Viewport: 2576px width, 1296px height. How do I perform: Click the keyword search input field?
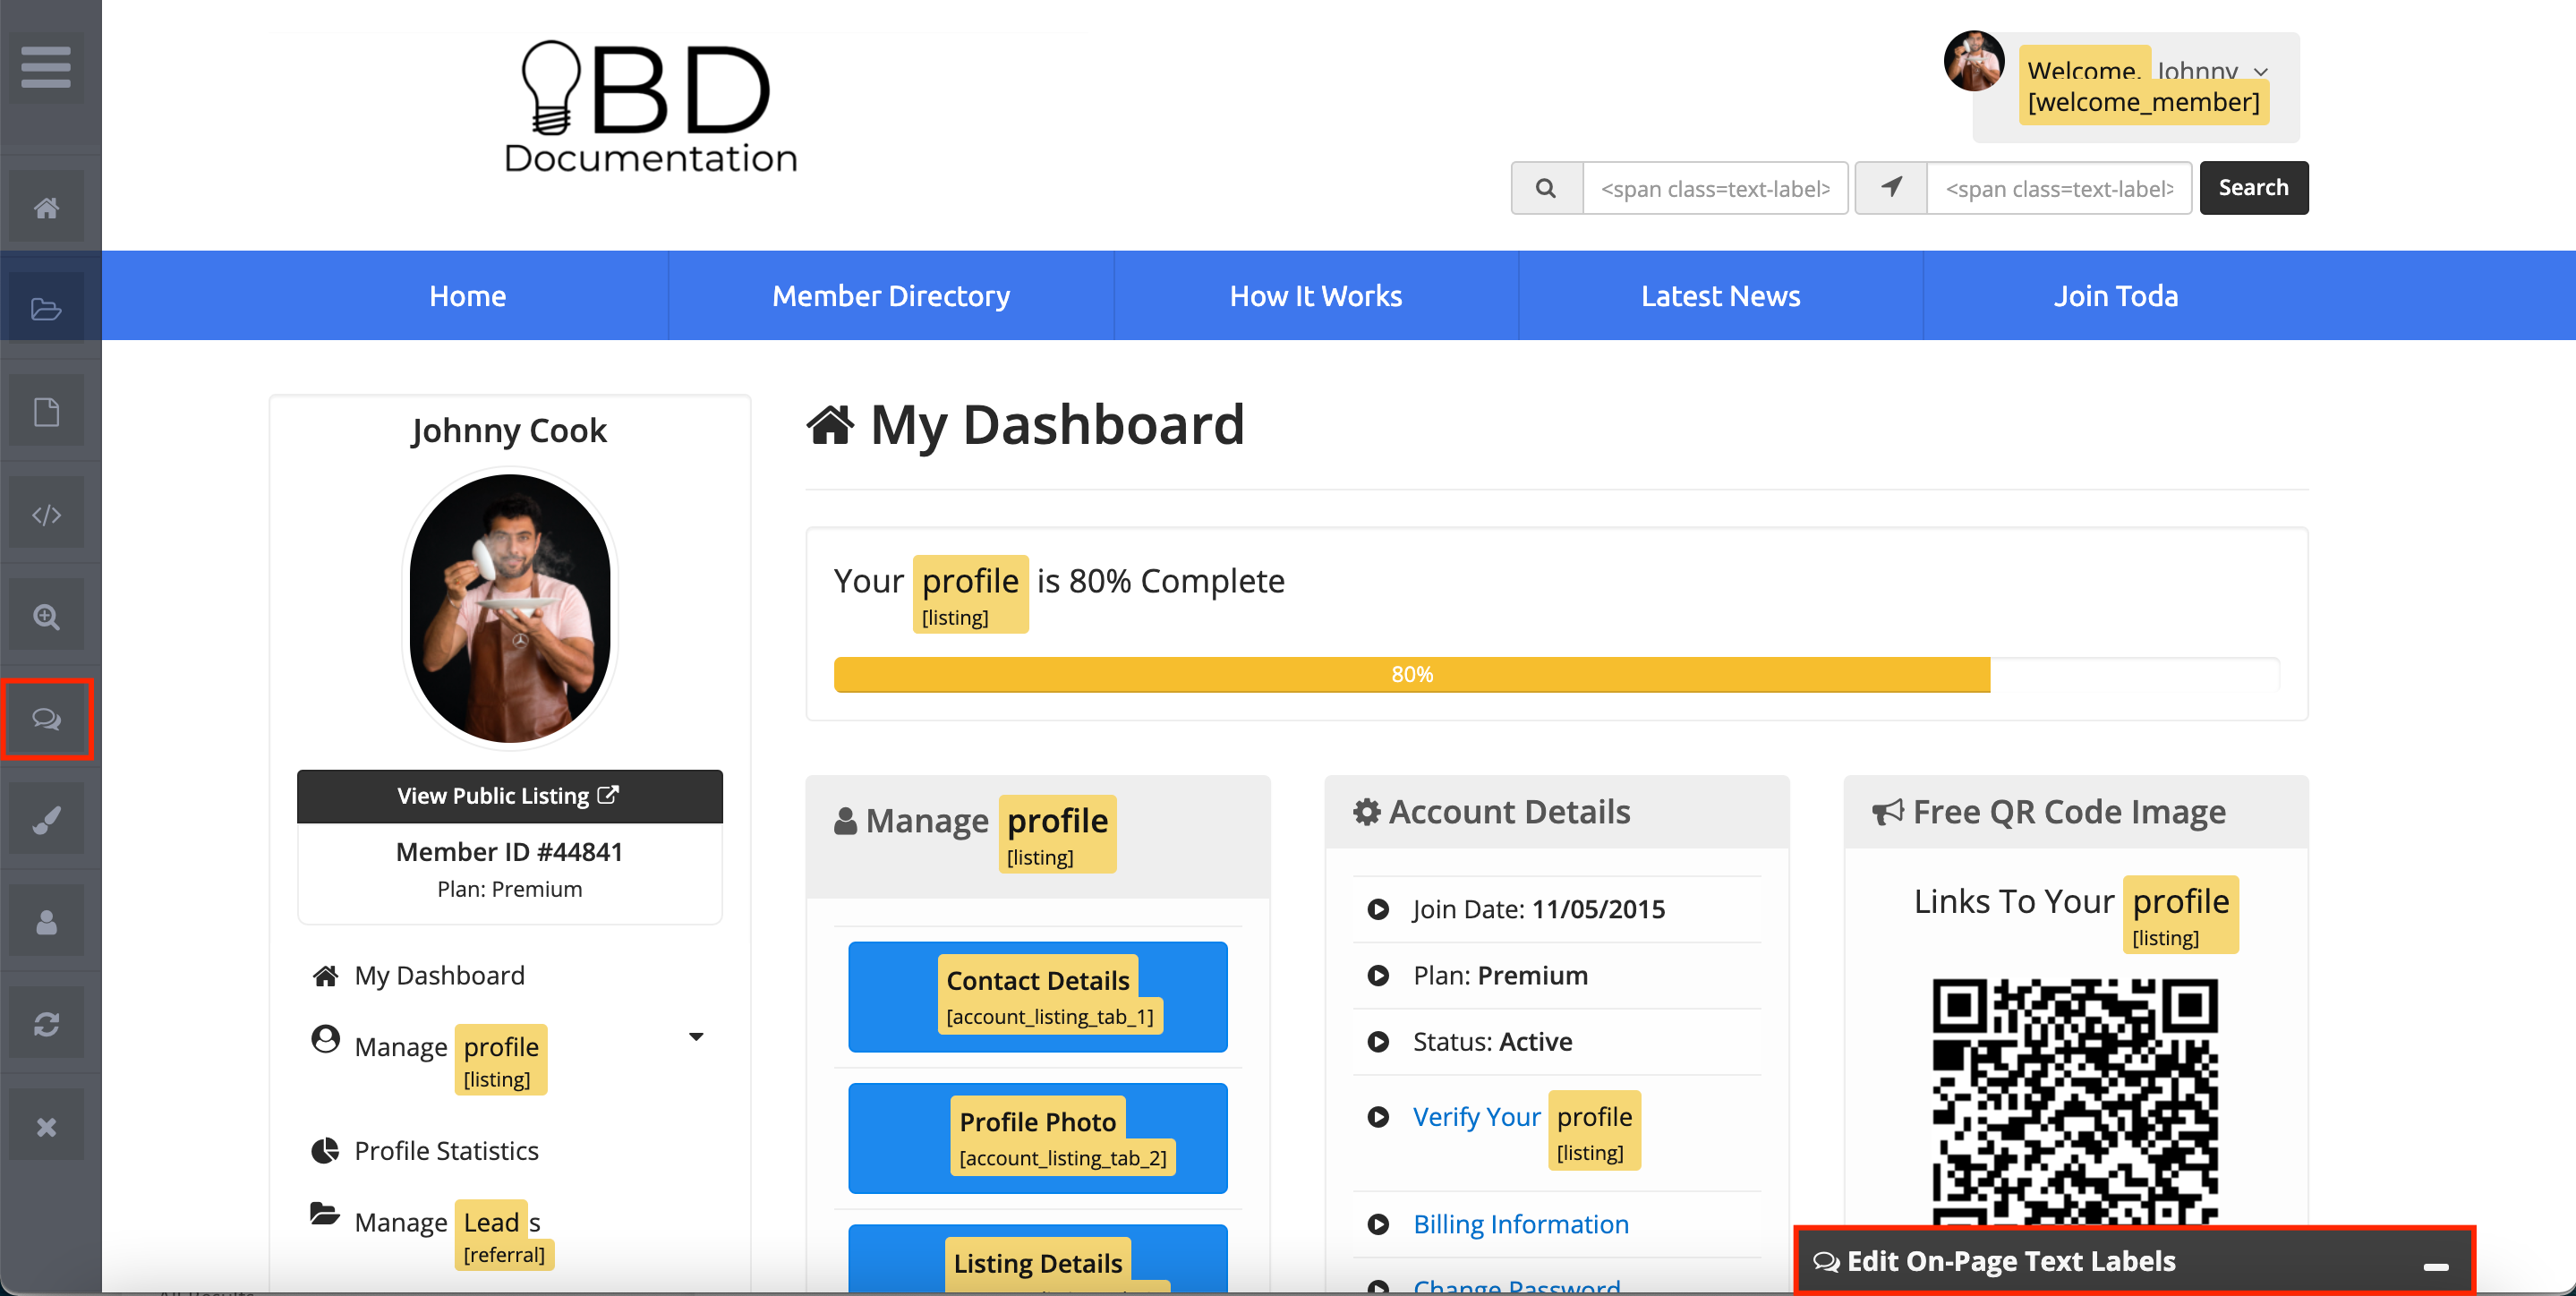coord(1714,188)
